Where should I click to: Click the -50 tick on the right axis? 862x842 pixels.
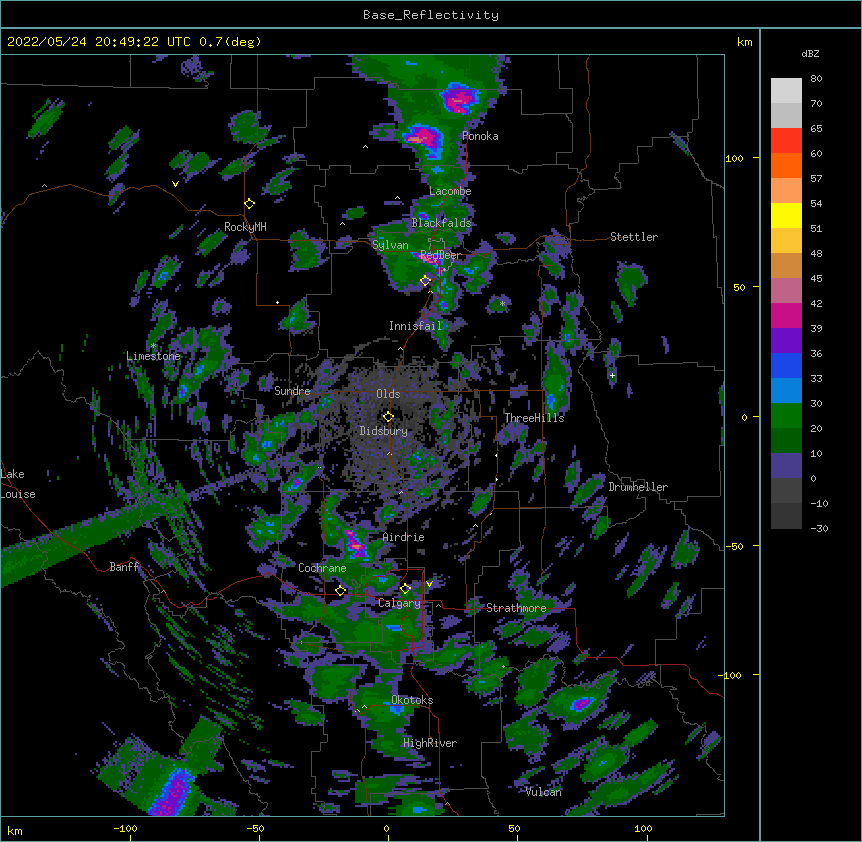(x=734, y=546)
